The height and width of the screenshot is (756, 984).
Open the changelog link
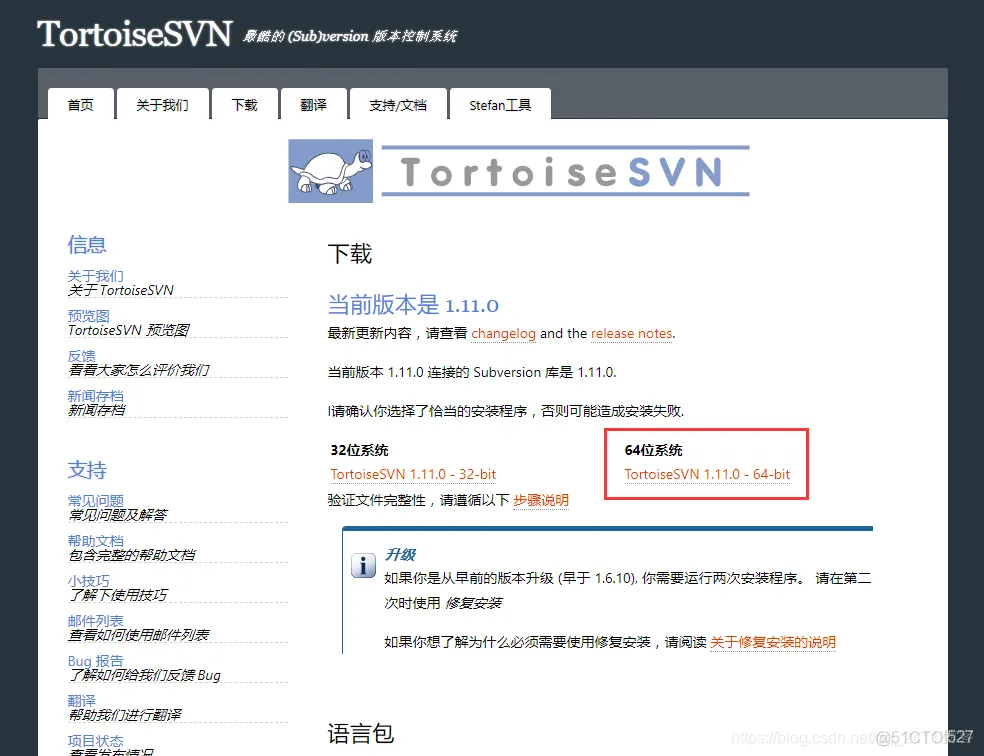click(x=503, y=333)
